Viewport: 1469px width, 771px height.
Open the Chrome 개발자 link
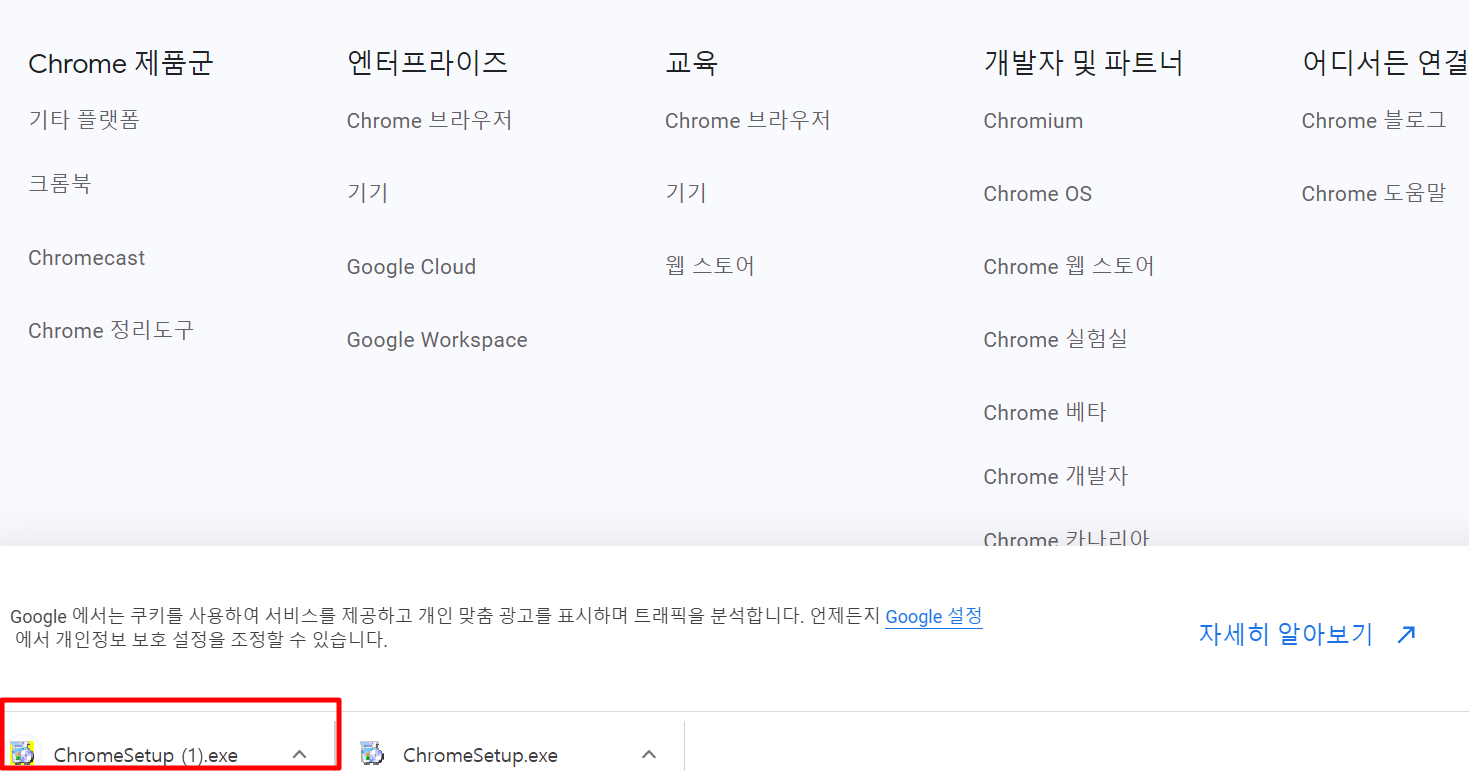point(1056,477)
